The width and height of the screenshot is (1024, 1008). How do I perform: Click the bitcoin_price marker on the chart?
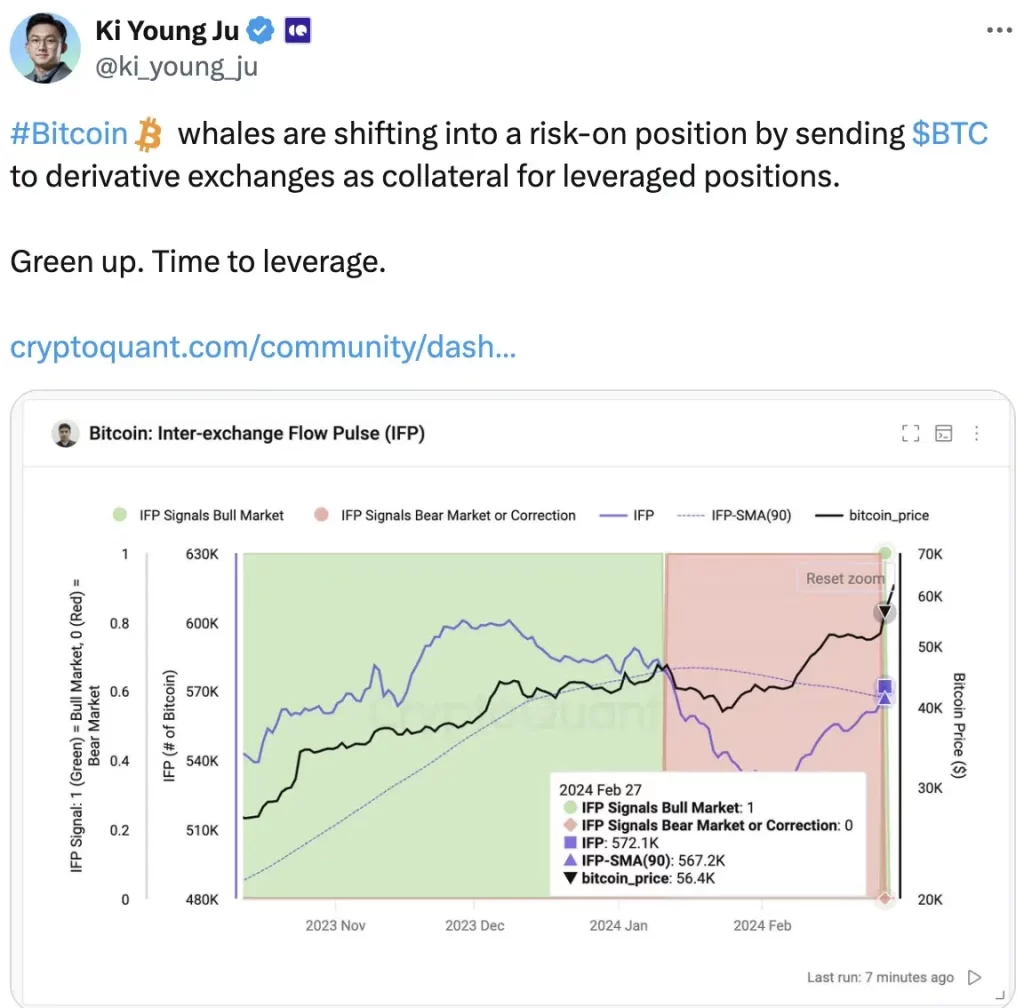(884, 612)
